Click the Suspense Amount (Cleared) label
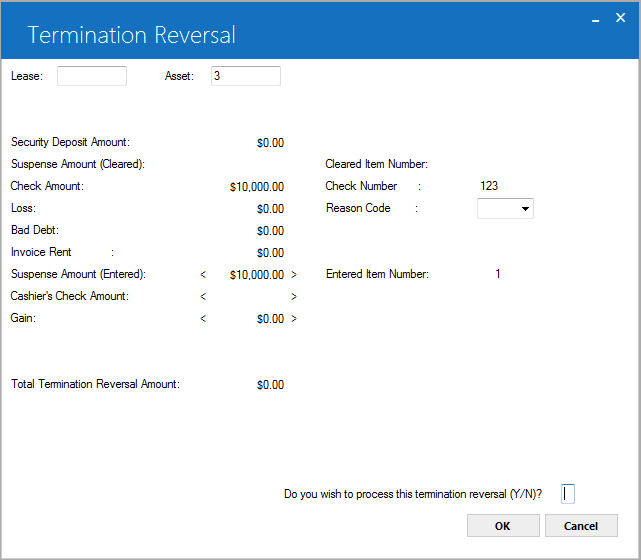This screenshot has height=560, width=641. [x=78, y=164]
